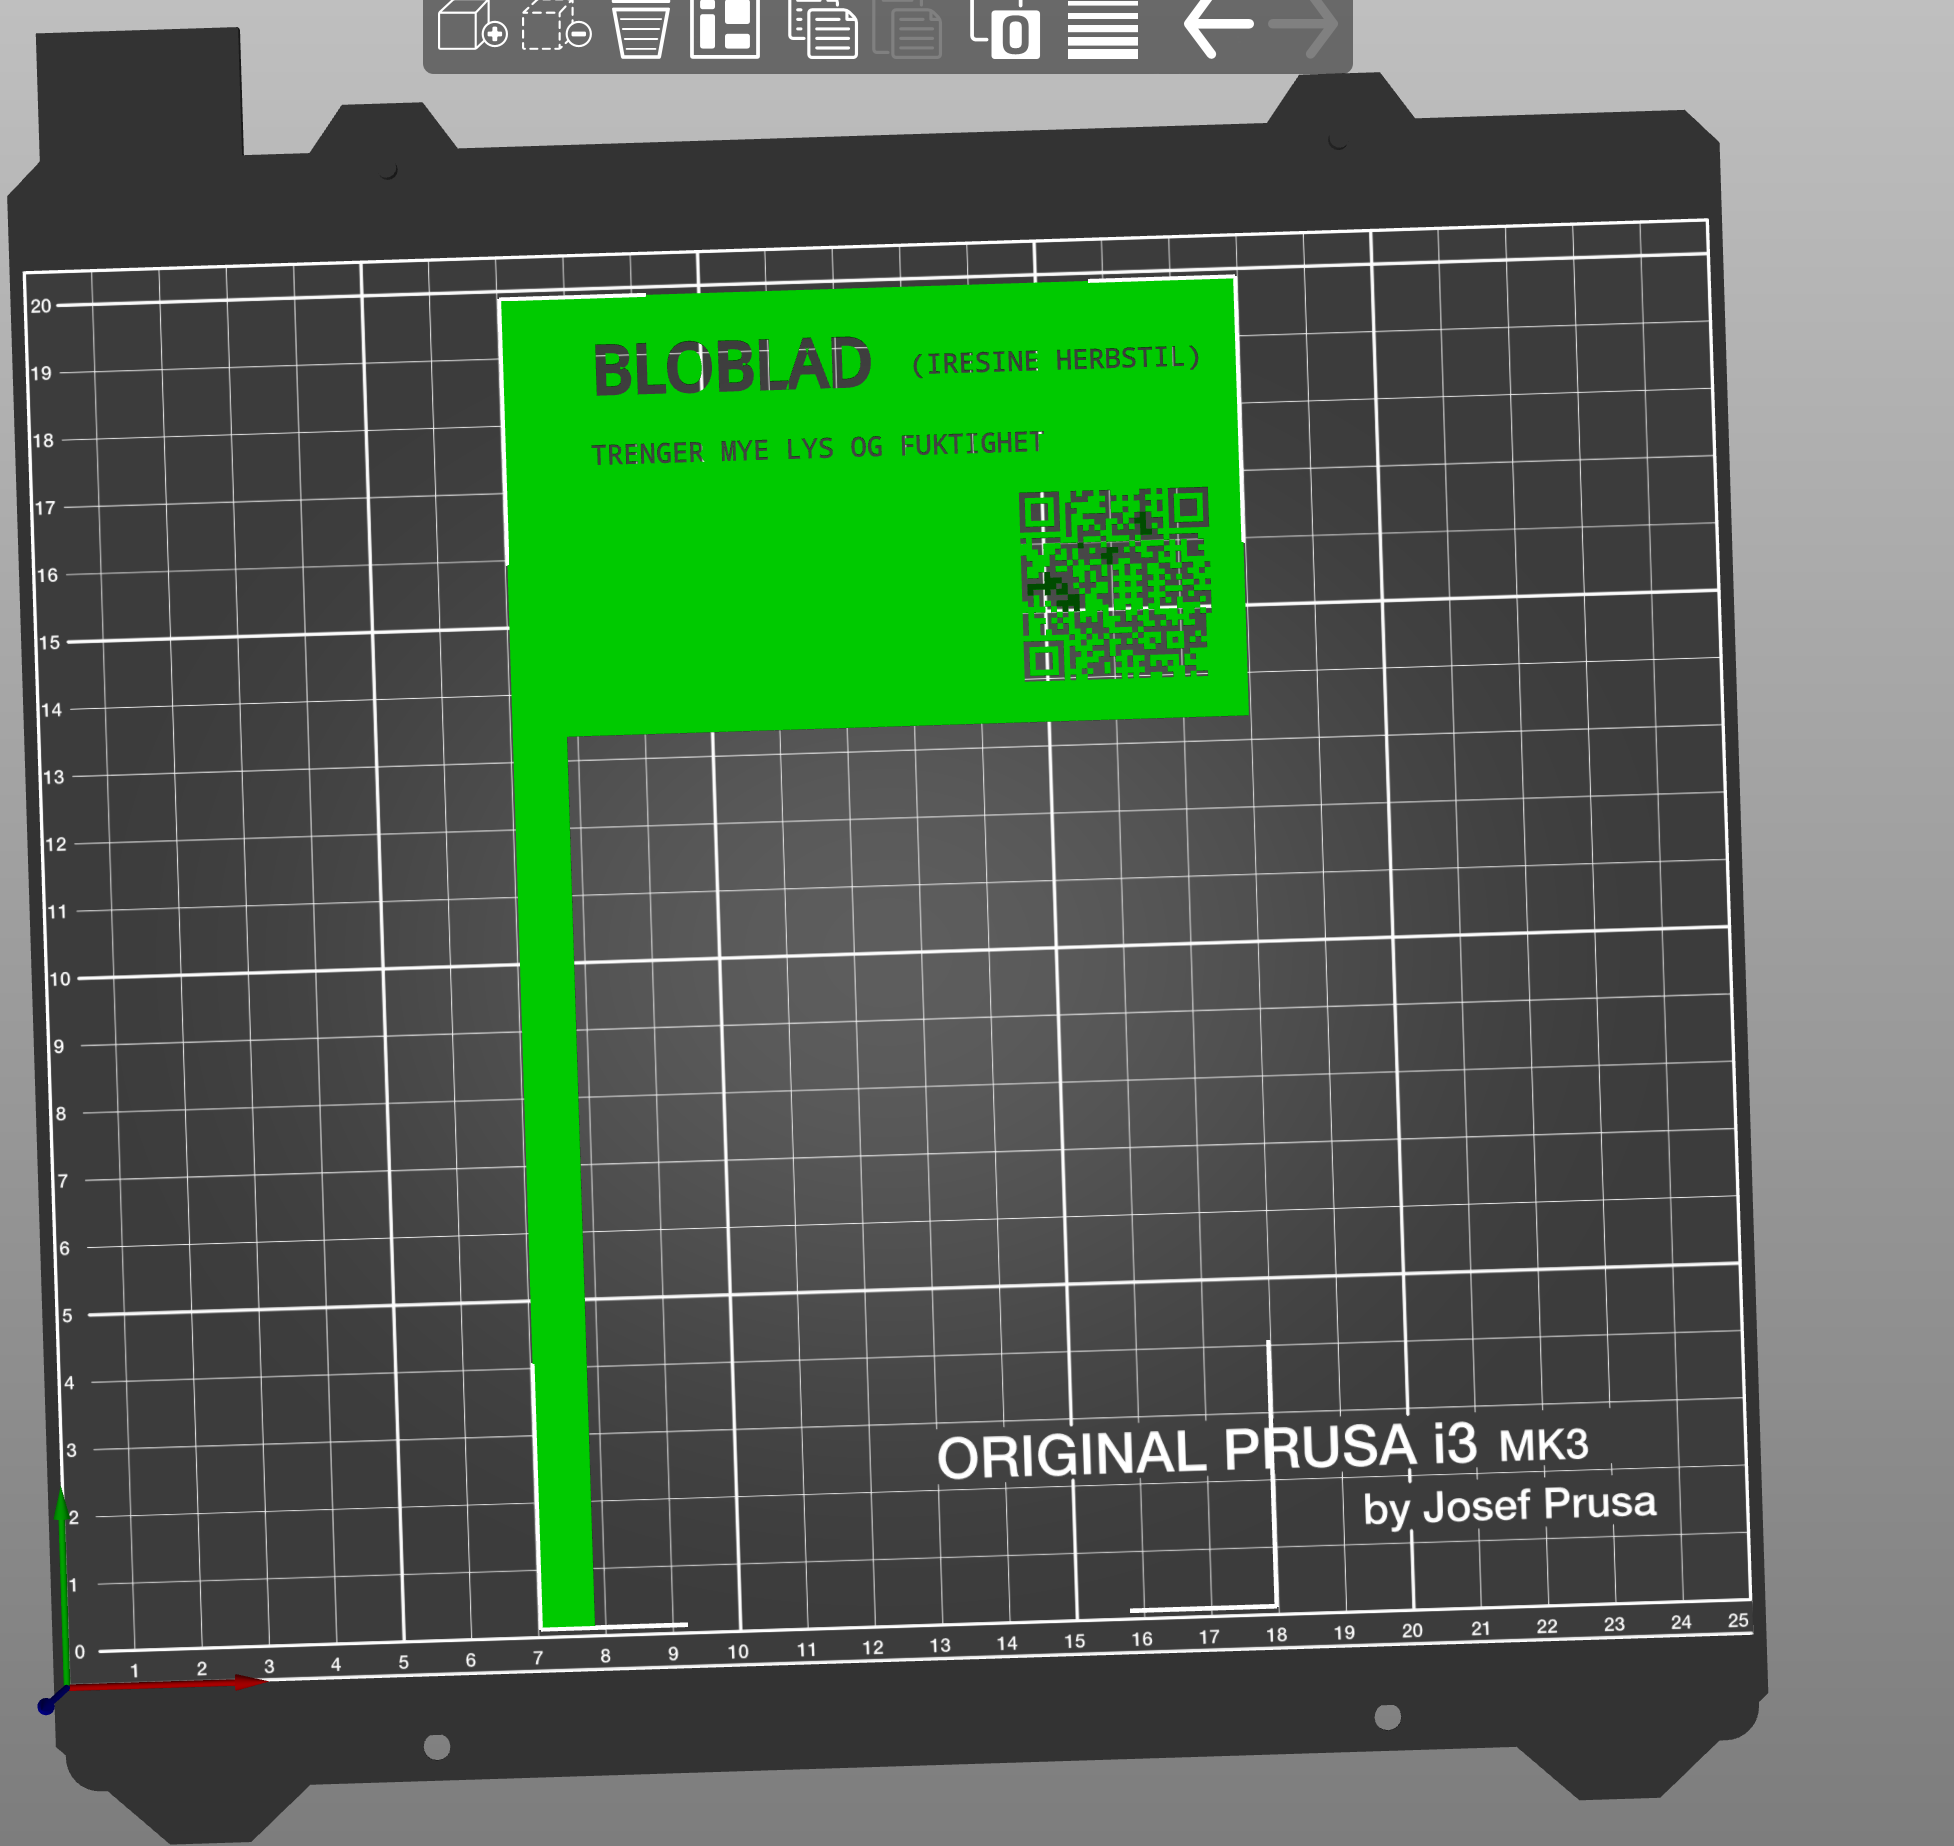Click the Add object cube icon
The image size is (1954, 1846).
470,26
